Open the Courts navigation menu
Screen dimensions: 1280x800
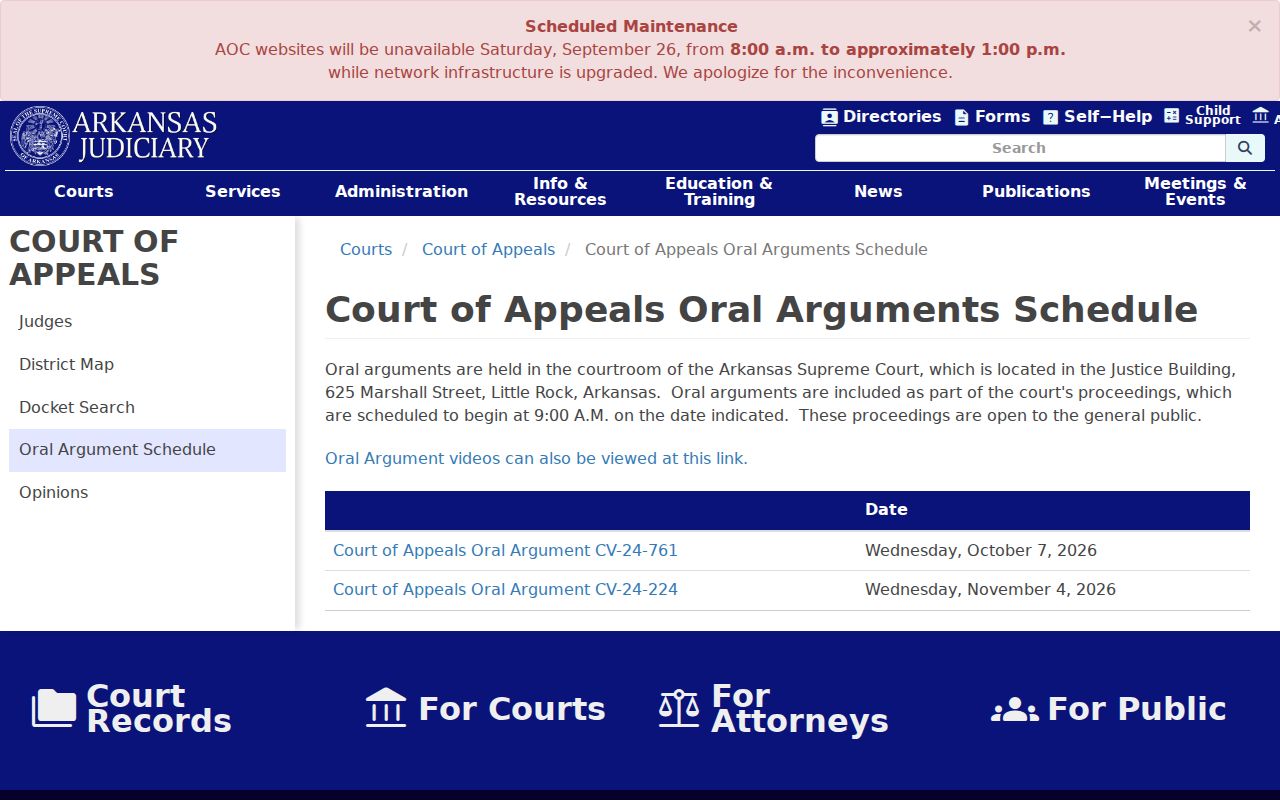point(84,191)
